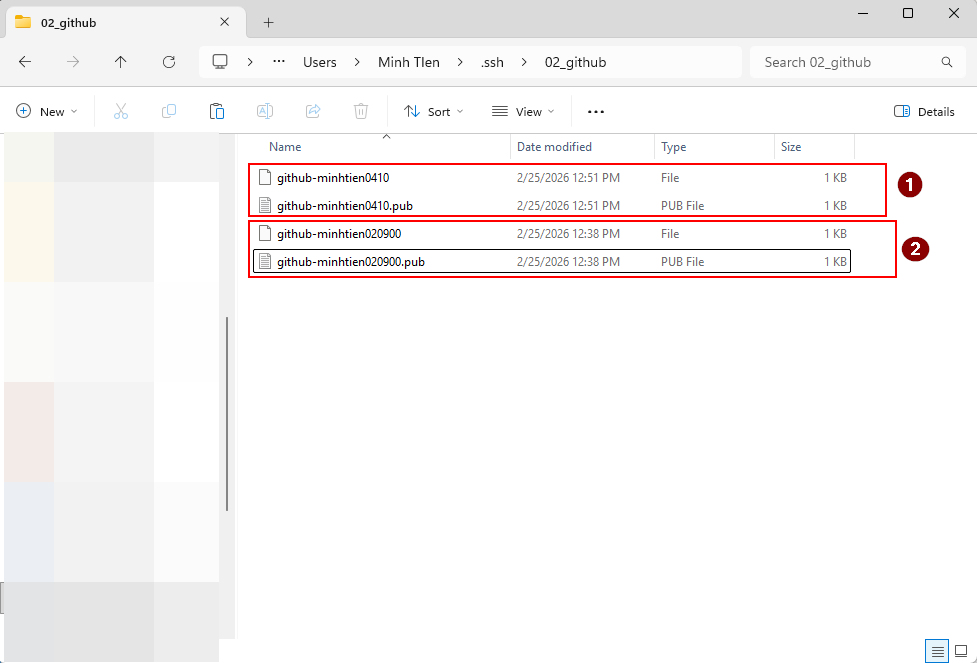
Task: Go up one folder level
Action: [x=121, y=62]
